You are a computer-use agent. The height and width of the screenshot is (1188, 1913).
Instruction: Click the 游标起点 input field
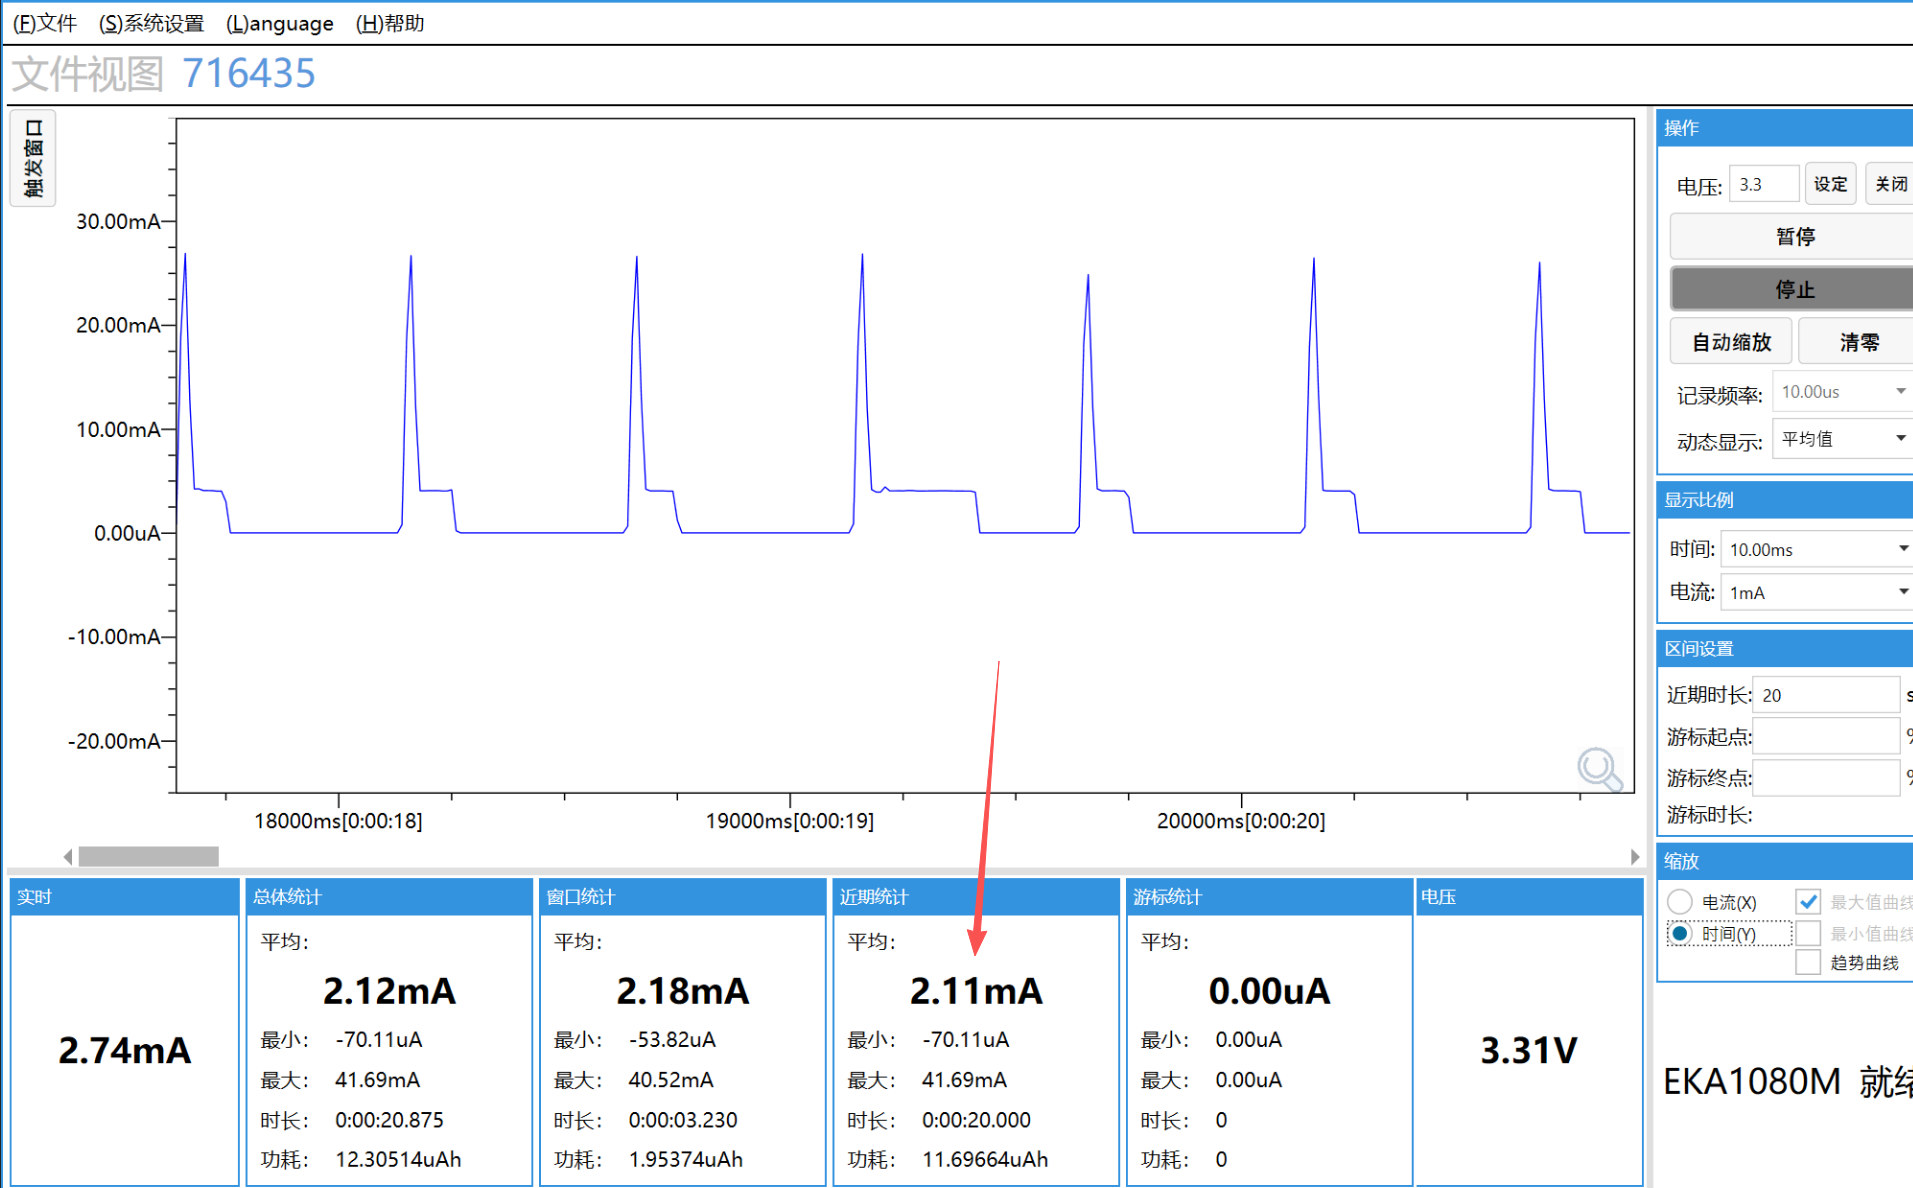(1825, 737)
